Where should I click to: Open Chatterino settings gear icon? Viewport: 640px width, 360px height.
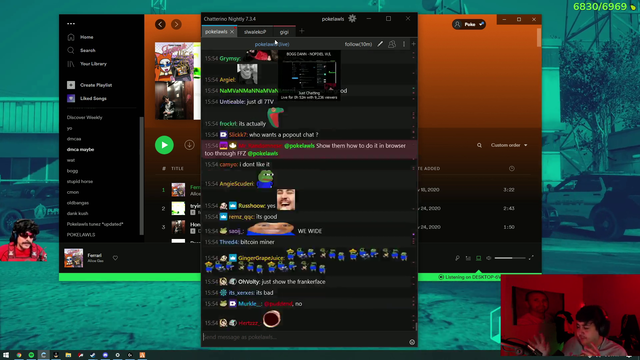(352, 18)
